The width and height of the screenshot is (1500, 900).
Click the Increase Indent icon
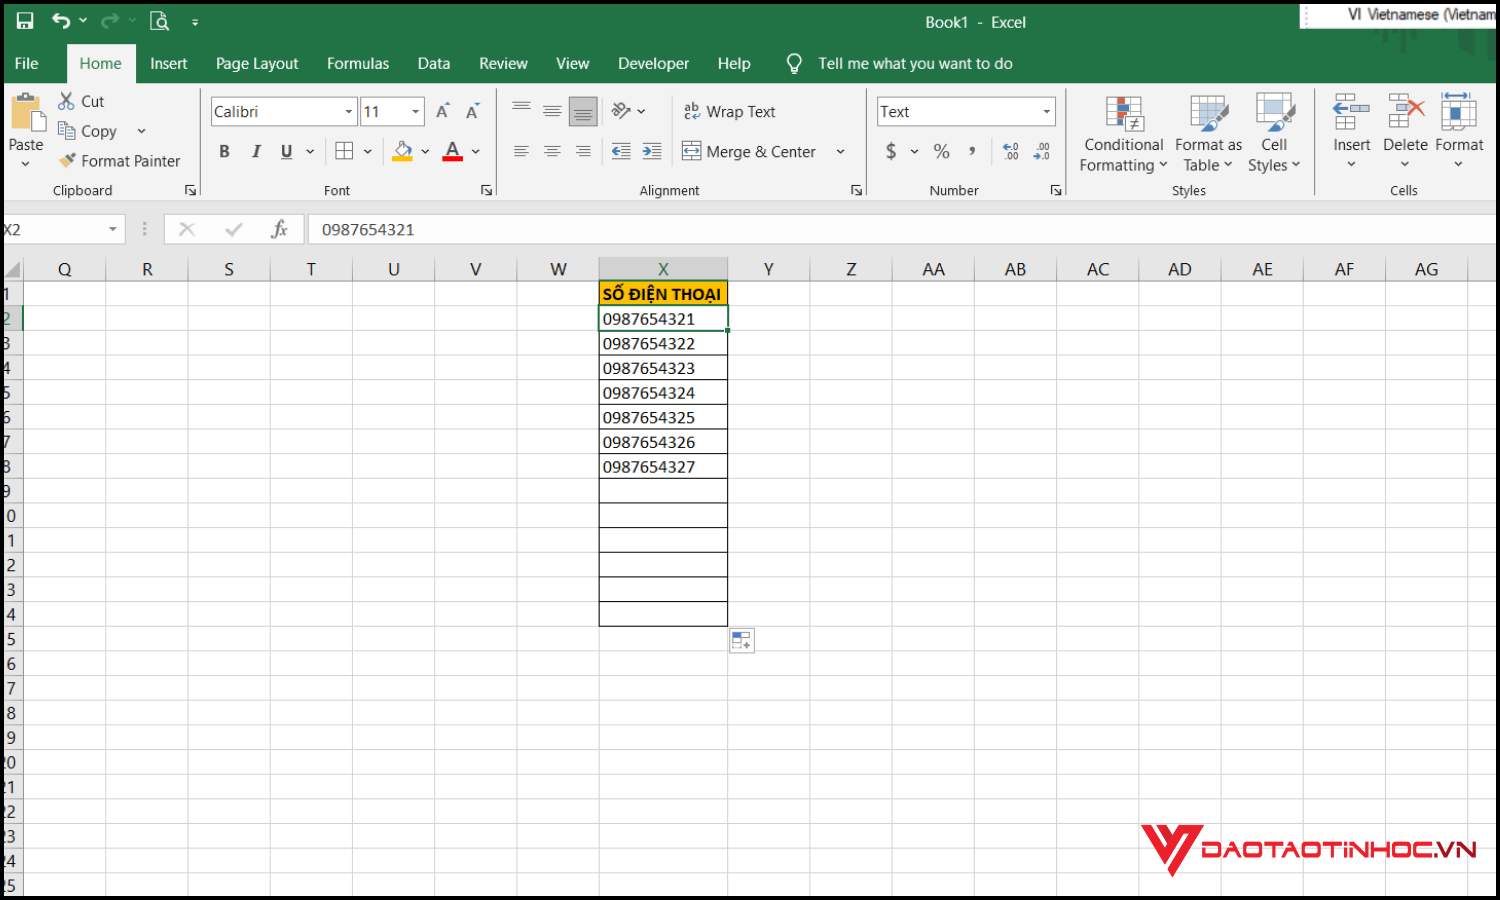(x=652, y=152)
